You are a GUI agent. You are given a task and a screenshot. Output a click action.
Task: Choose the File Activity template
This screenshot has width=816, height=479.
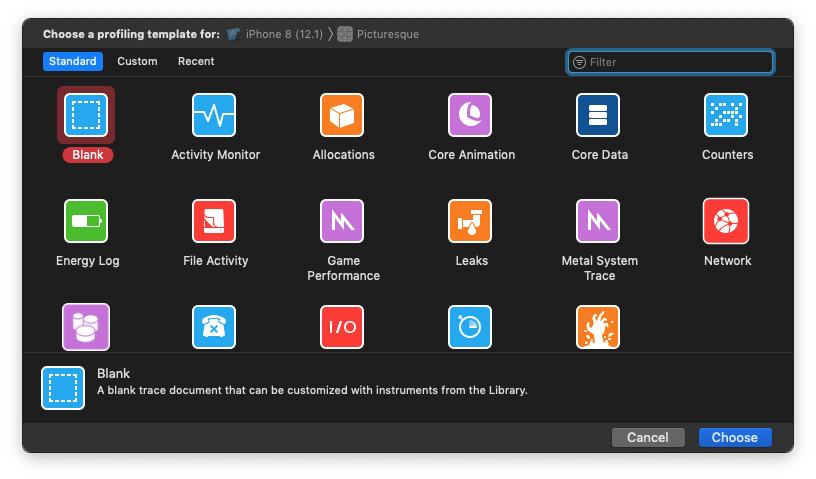click(x=214, y=221)
